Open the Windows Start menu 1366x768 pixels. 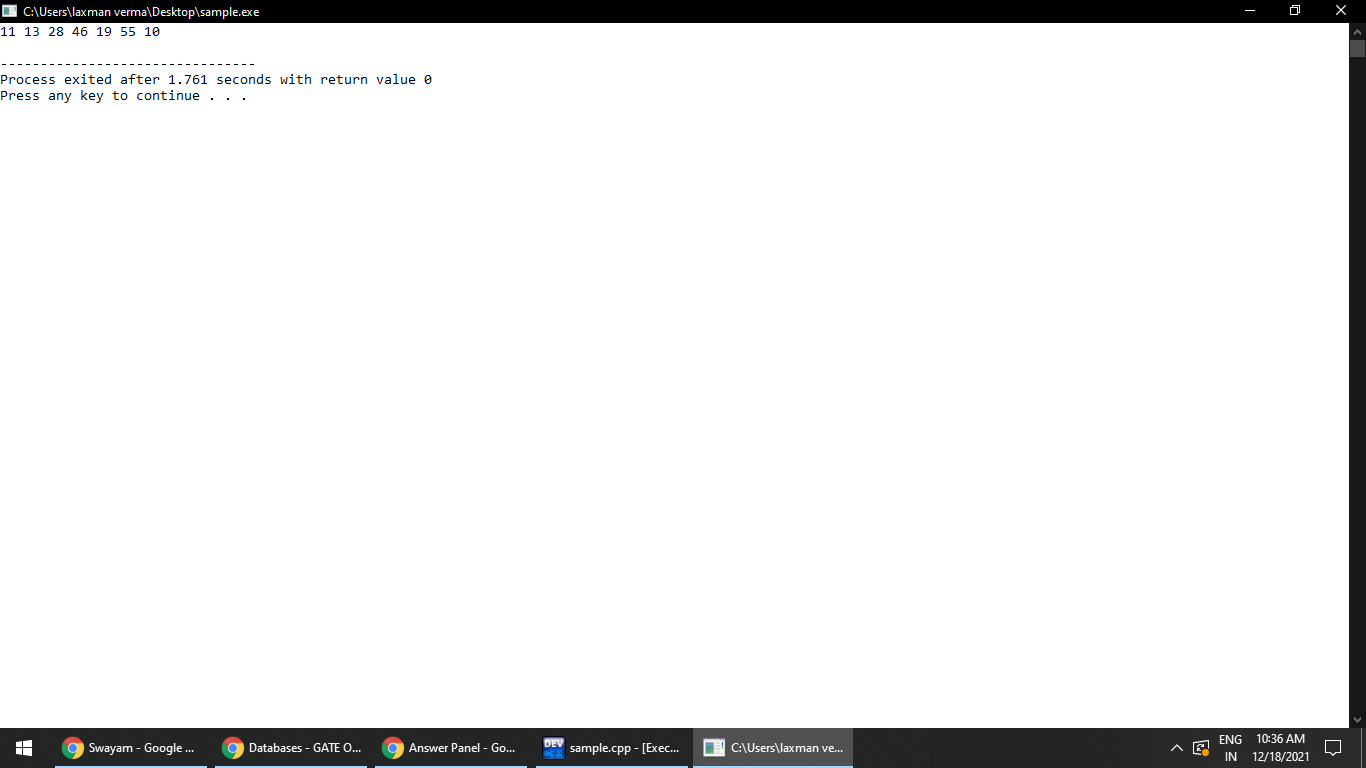[x=24, y=748]
